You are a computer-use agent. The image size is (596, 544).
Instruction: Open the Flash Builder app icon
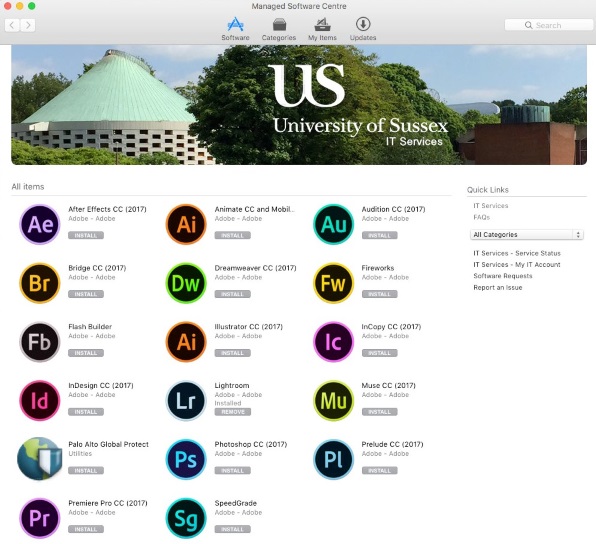pos(40,342)
